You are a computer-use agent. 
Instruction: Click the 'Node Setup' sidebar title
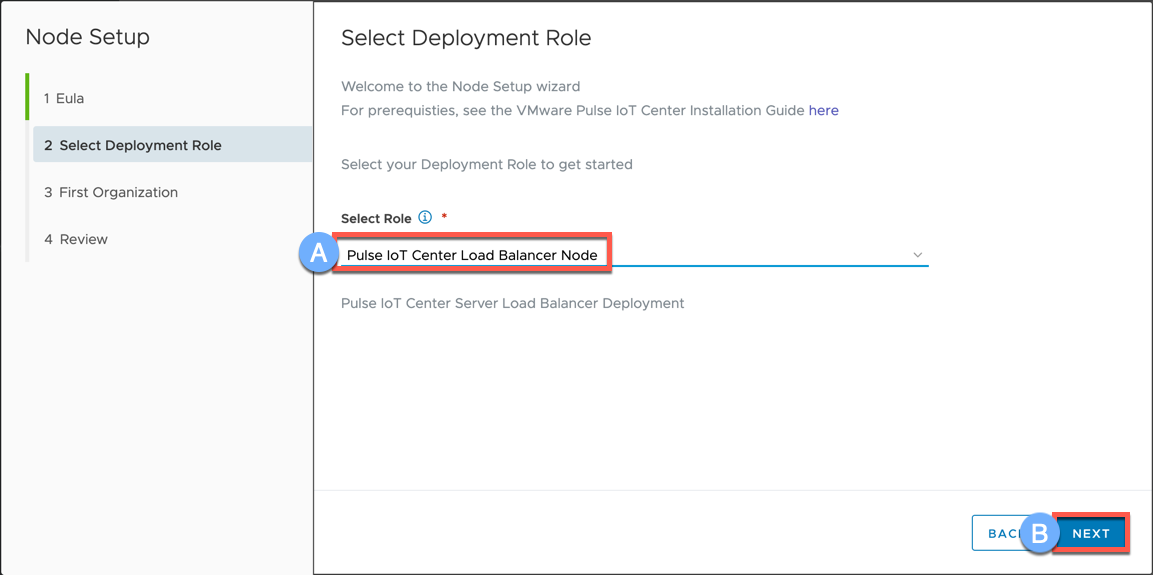[x=88, y=37]
